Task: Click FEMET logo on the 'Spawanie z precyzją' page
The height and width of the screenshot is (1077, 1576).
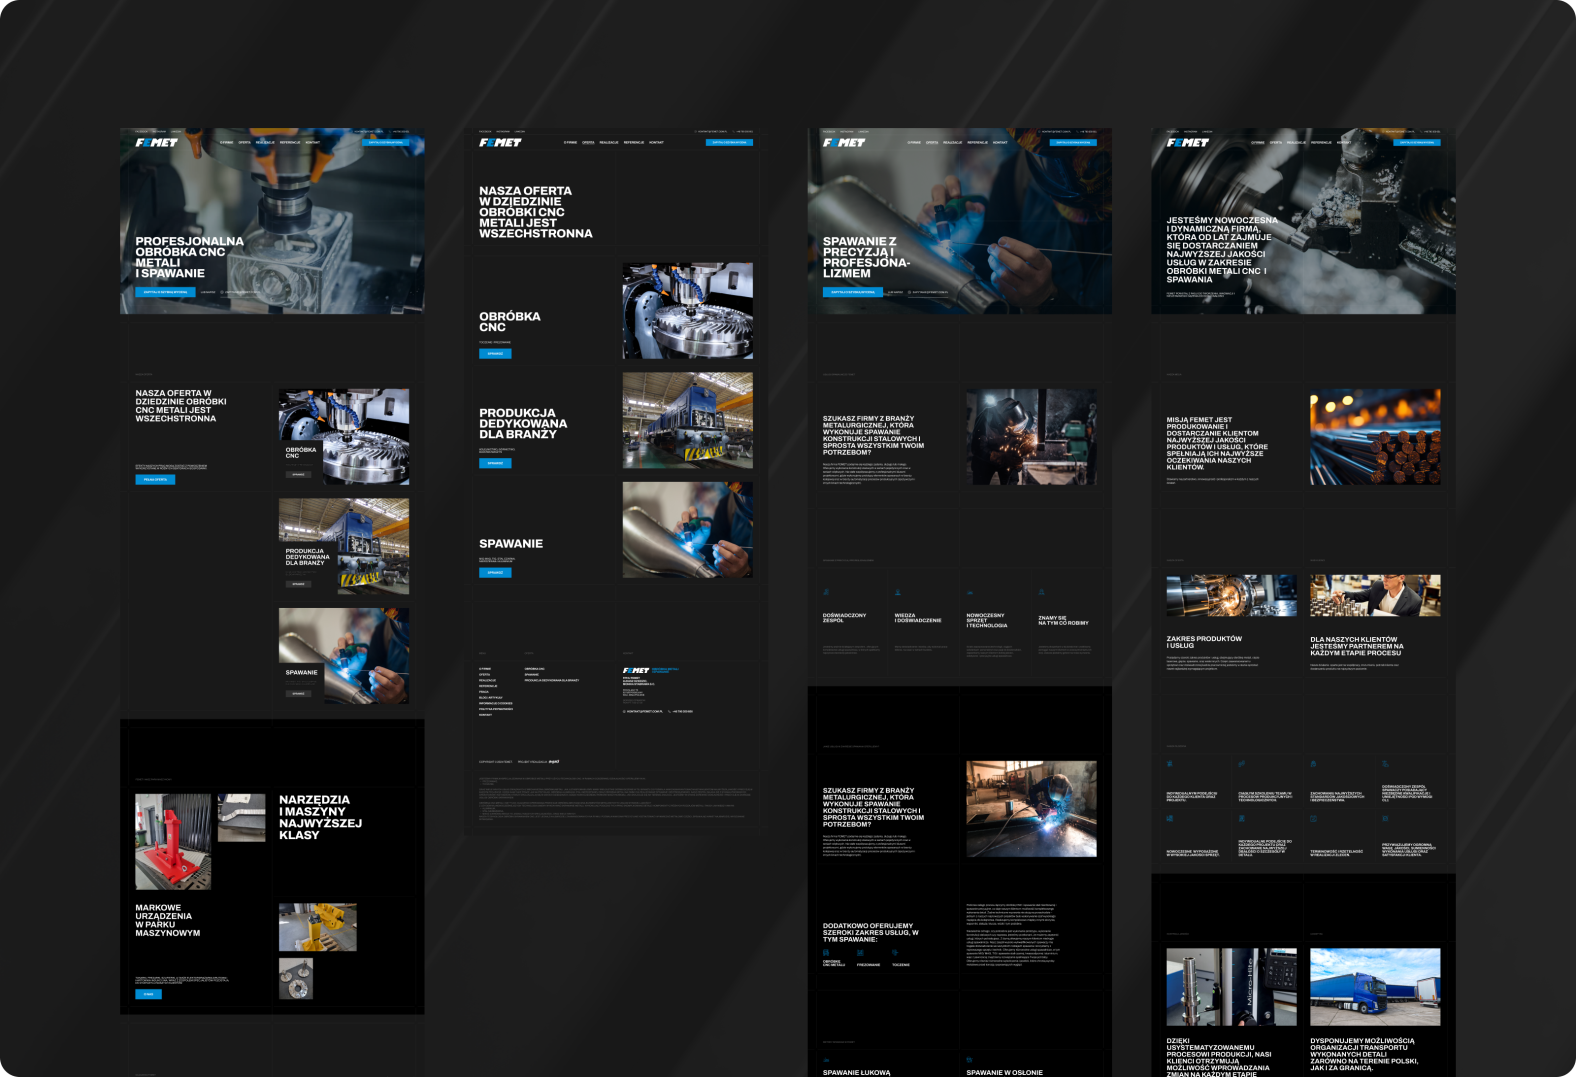Action: point(843,143)
